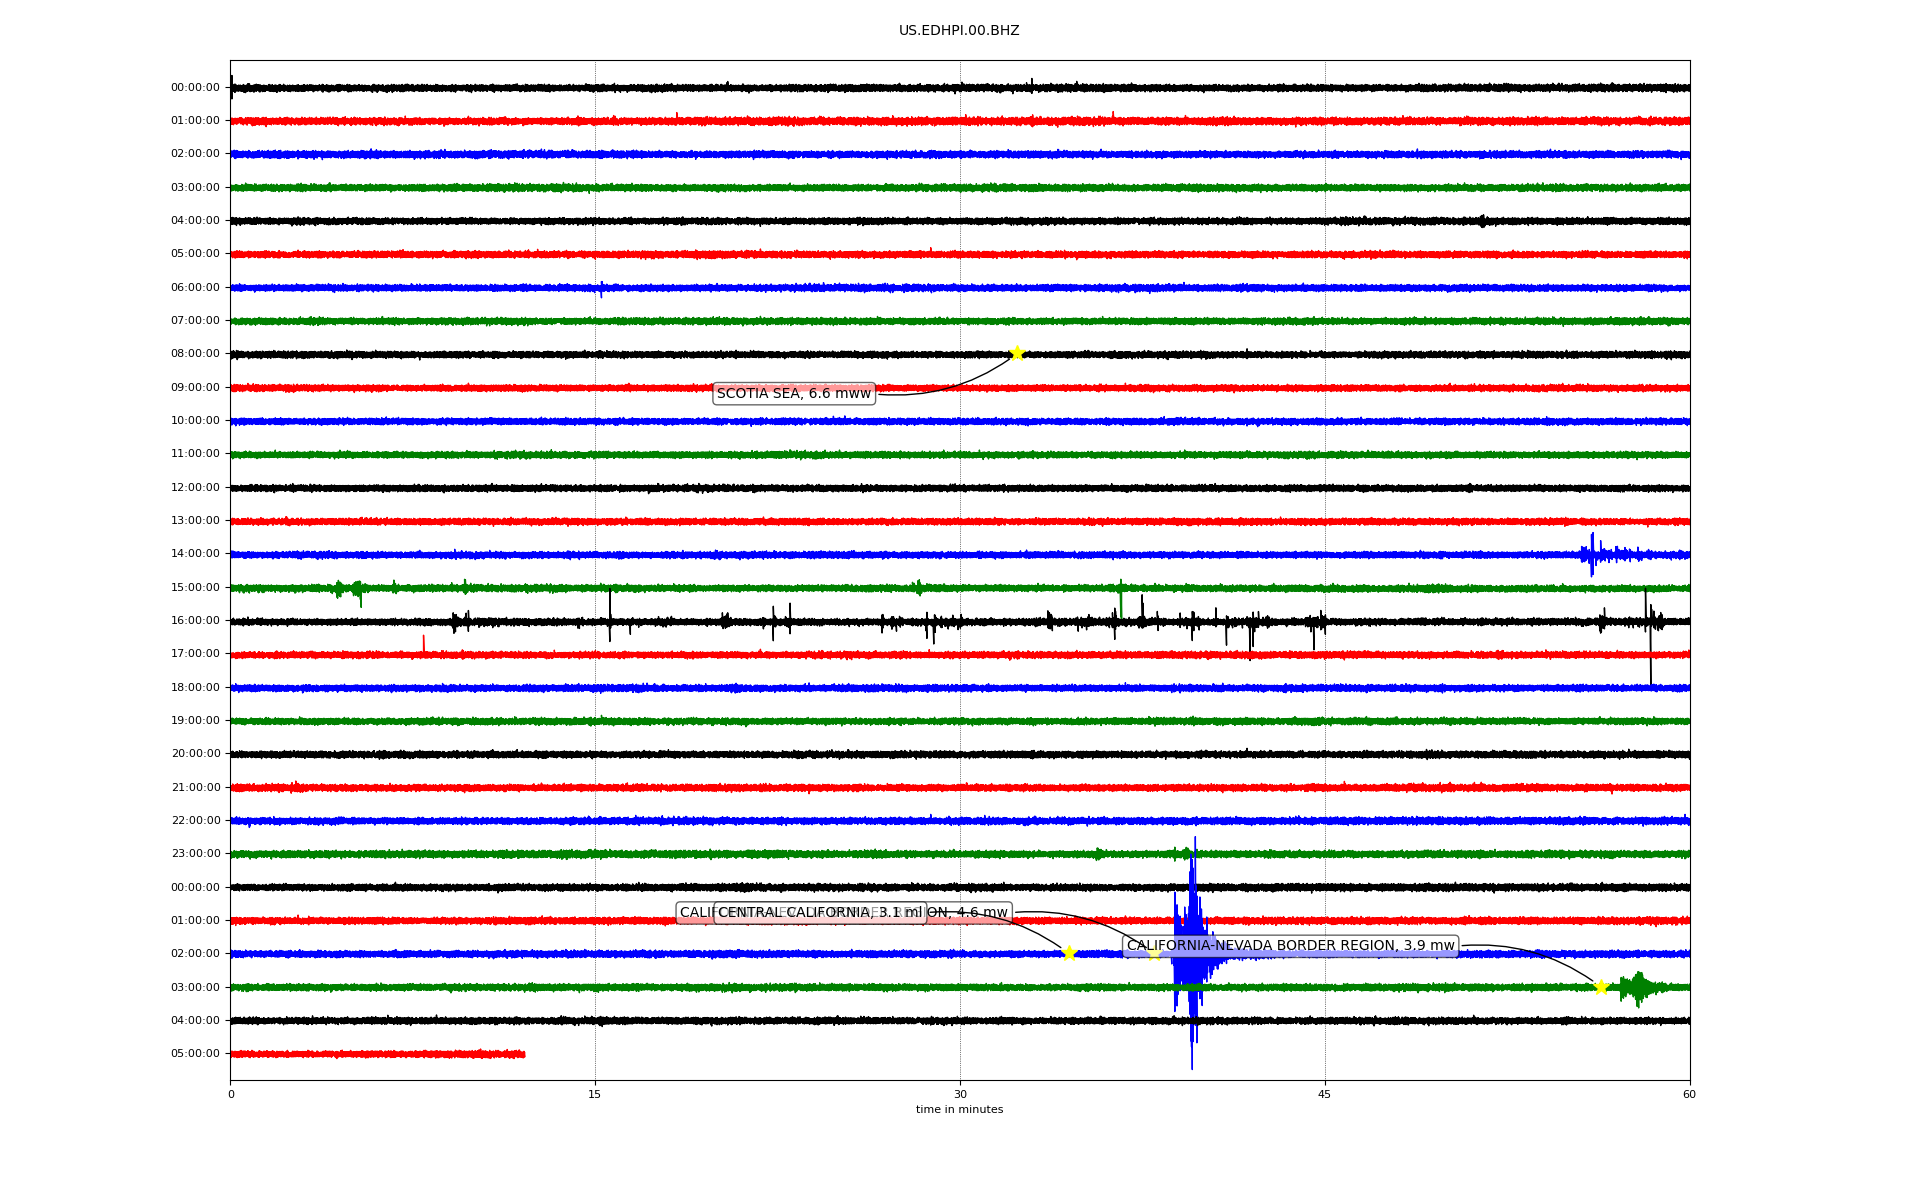Click the CALIFORNIA-NEVADA BORDER REGION, 3.9 mw label
The image size is (1920, 1200).
click(x=1291, y=946)
